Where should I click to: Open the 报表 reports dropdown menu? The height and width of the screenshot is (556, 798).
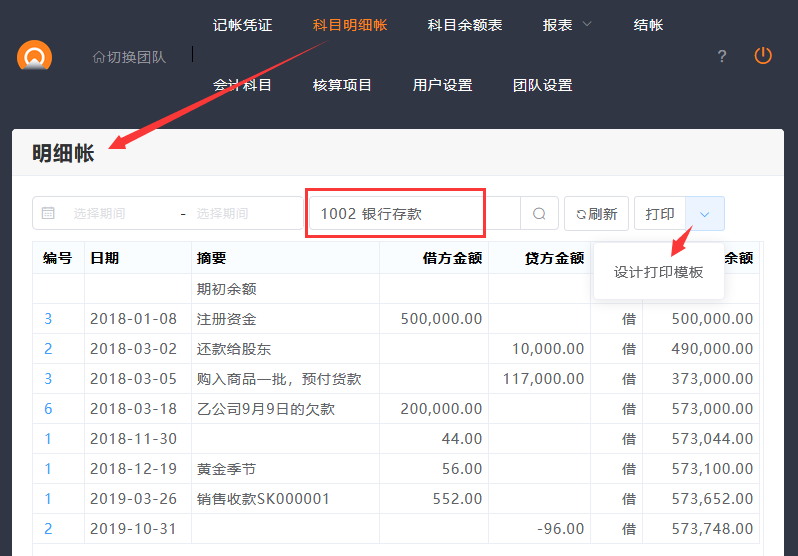[567, 25]
